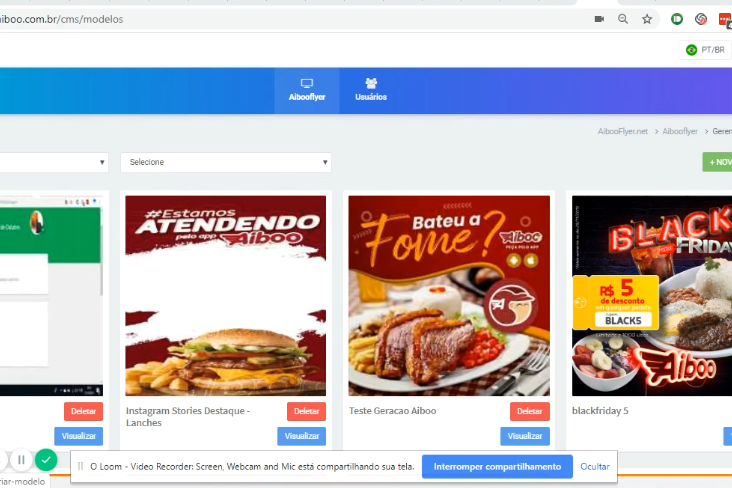Screen dimensions: 732x488
Task: Switch to the Aibooflyer tab
Action: (x=307, y=90)
